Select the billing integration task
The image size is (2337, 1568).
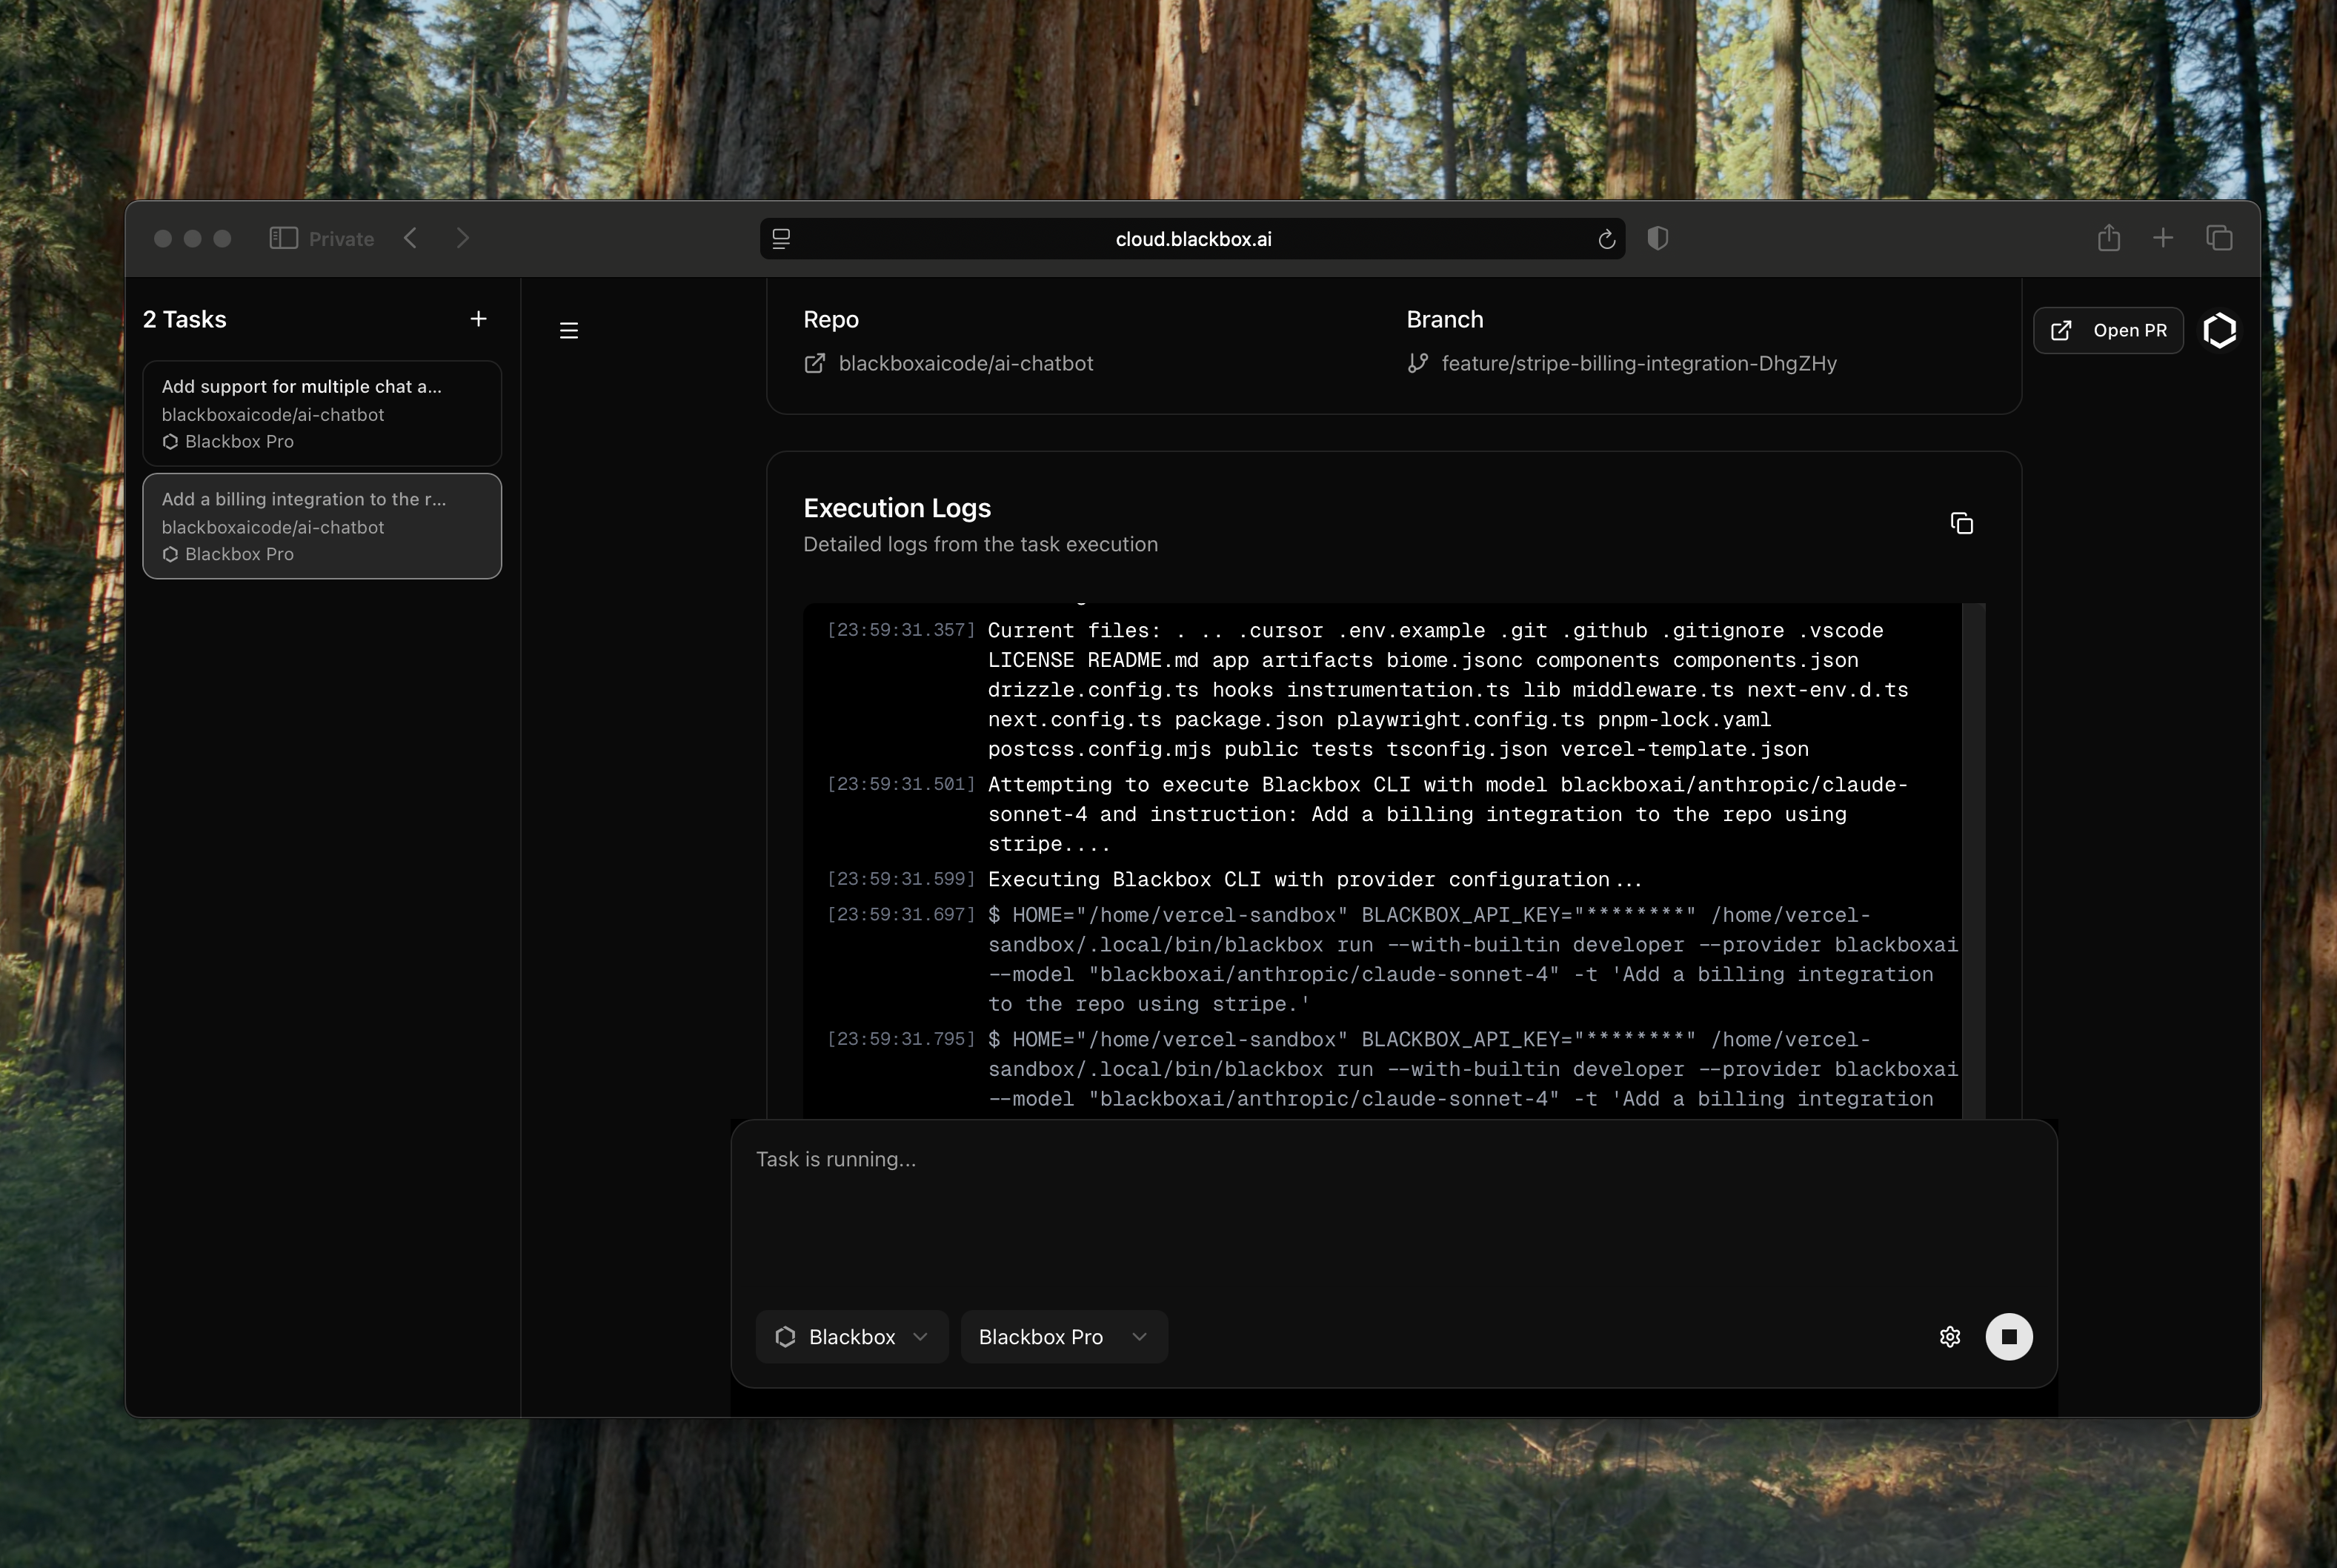[x=322, y=526]
